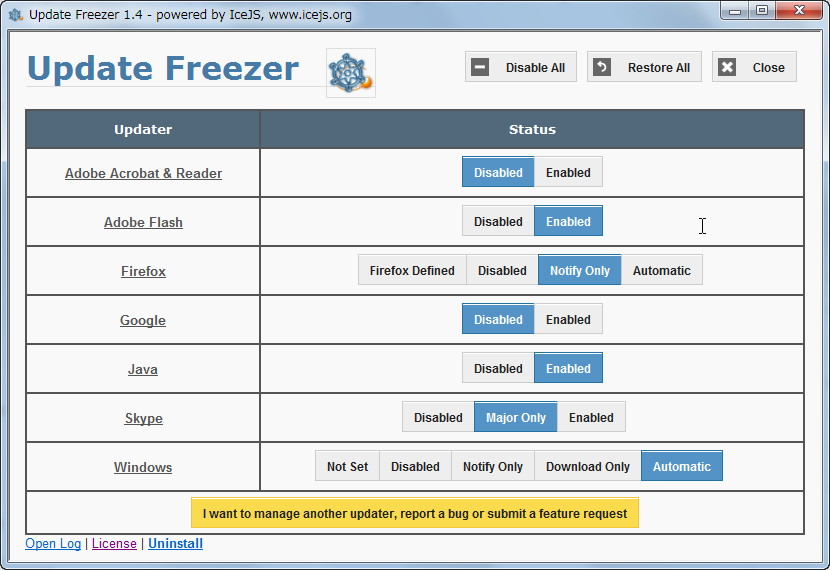The image size is (830, 570).
Task: Click the yellow feature request button
Action: point(415,513)
